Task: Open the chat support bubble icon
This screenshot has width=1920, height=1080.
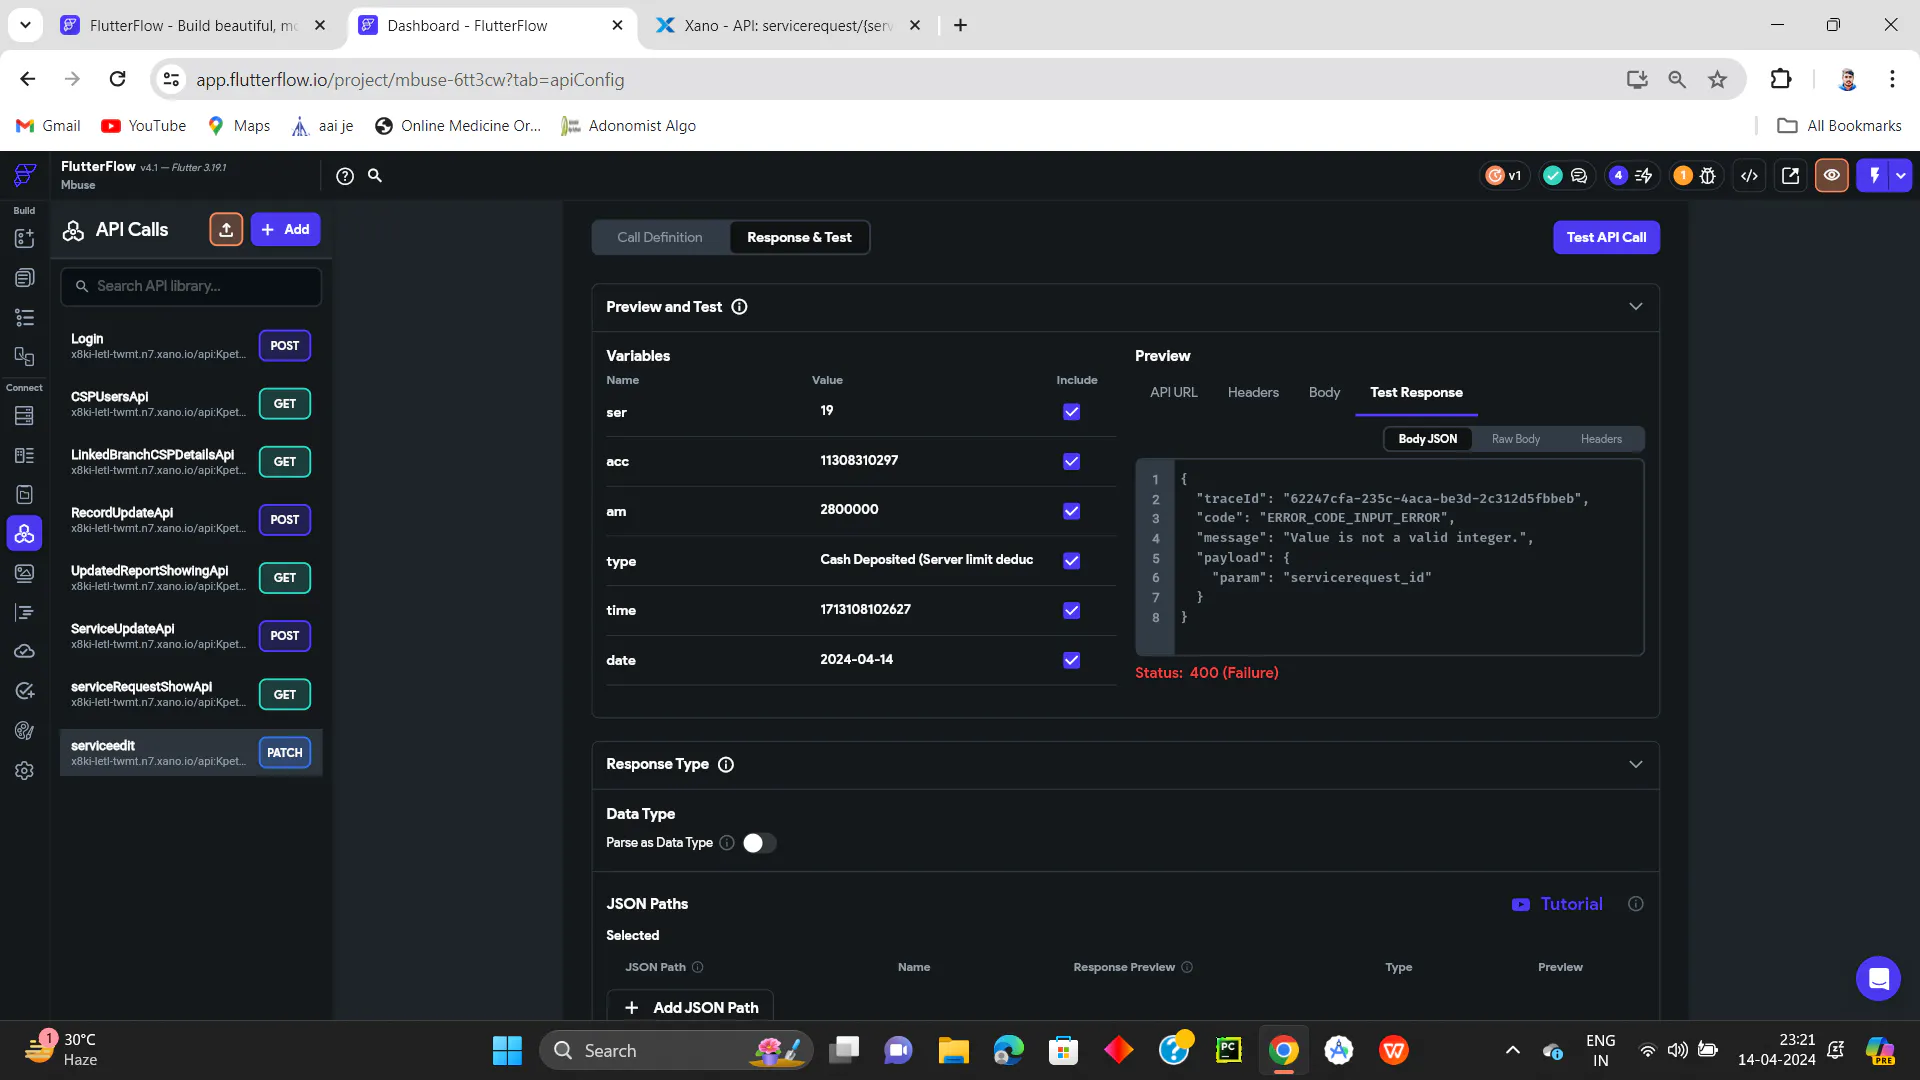Action: pyautogui.click(x=1878, y=978)
